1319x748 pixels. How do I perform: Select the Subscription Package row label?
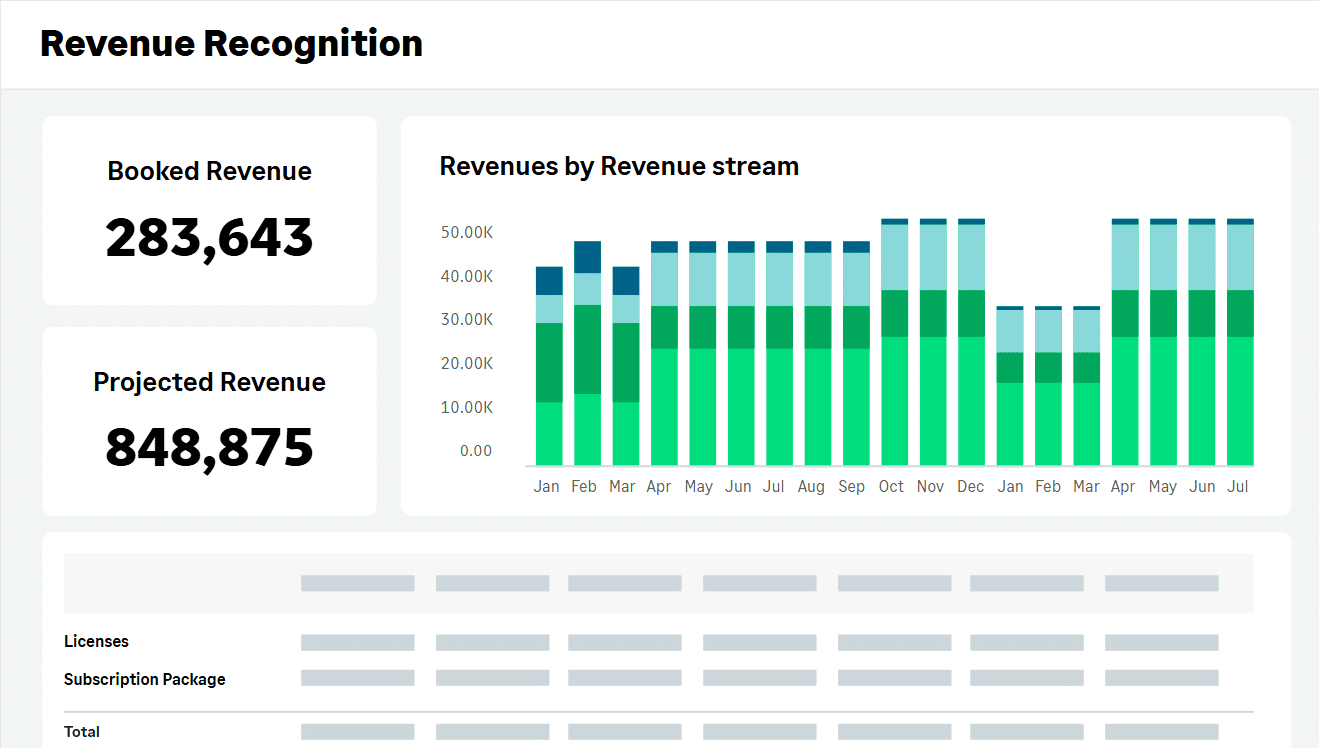click(145, 679)
